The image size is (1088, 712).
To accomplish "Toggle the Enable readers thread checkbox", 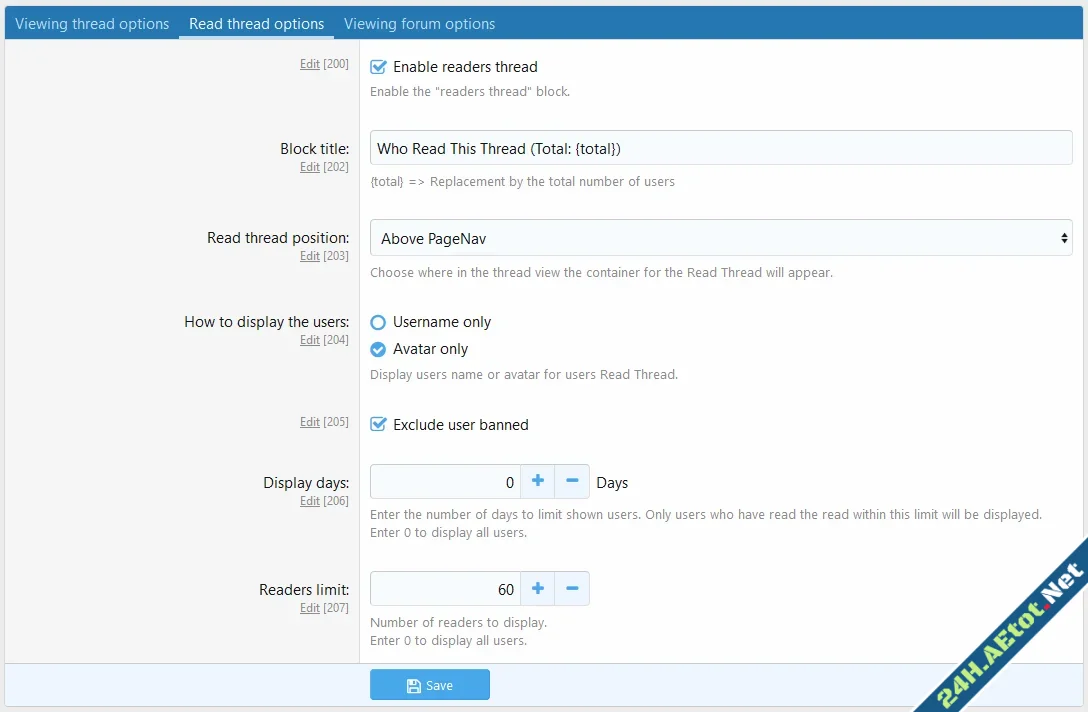I will click(378, 67).
